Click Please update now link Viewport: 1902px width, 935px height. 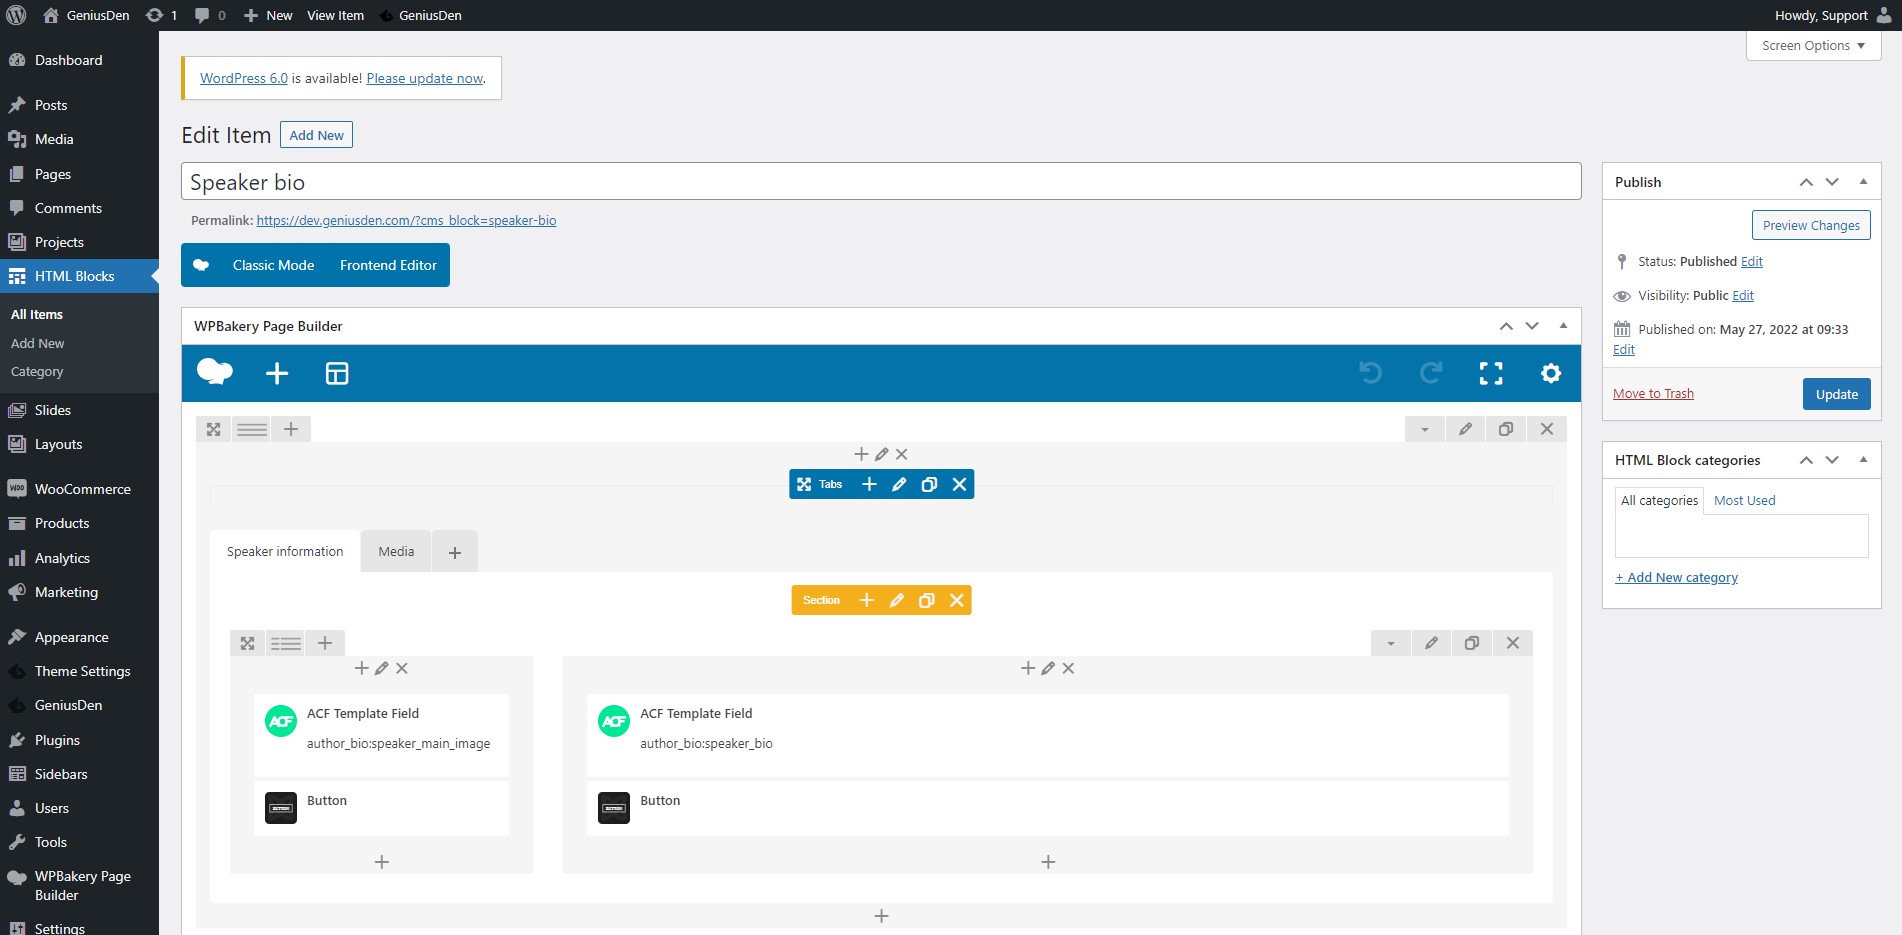[425, 78]
